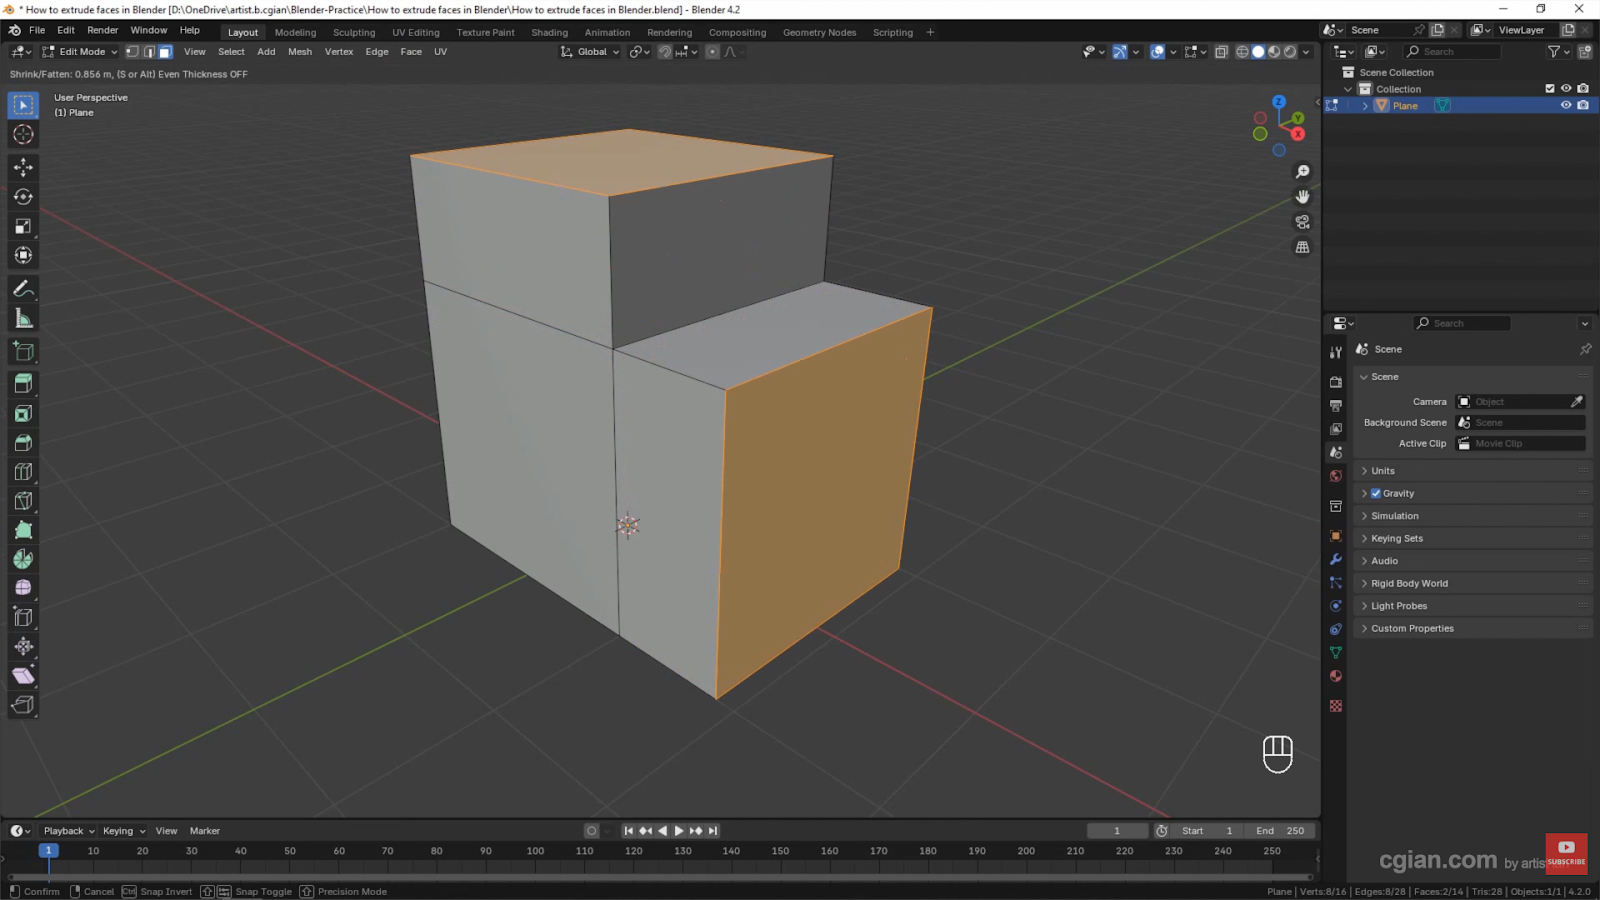The image size is (1600, 900).
Task: Click the current frame number field
Action: [1117, 831]
